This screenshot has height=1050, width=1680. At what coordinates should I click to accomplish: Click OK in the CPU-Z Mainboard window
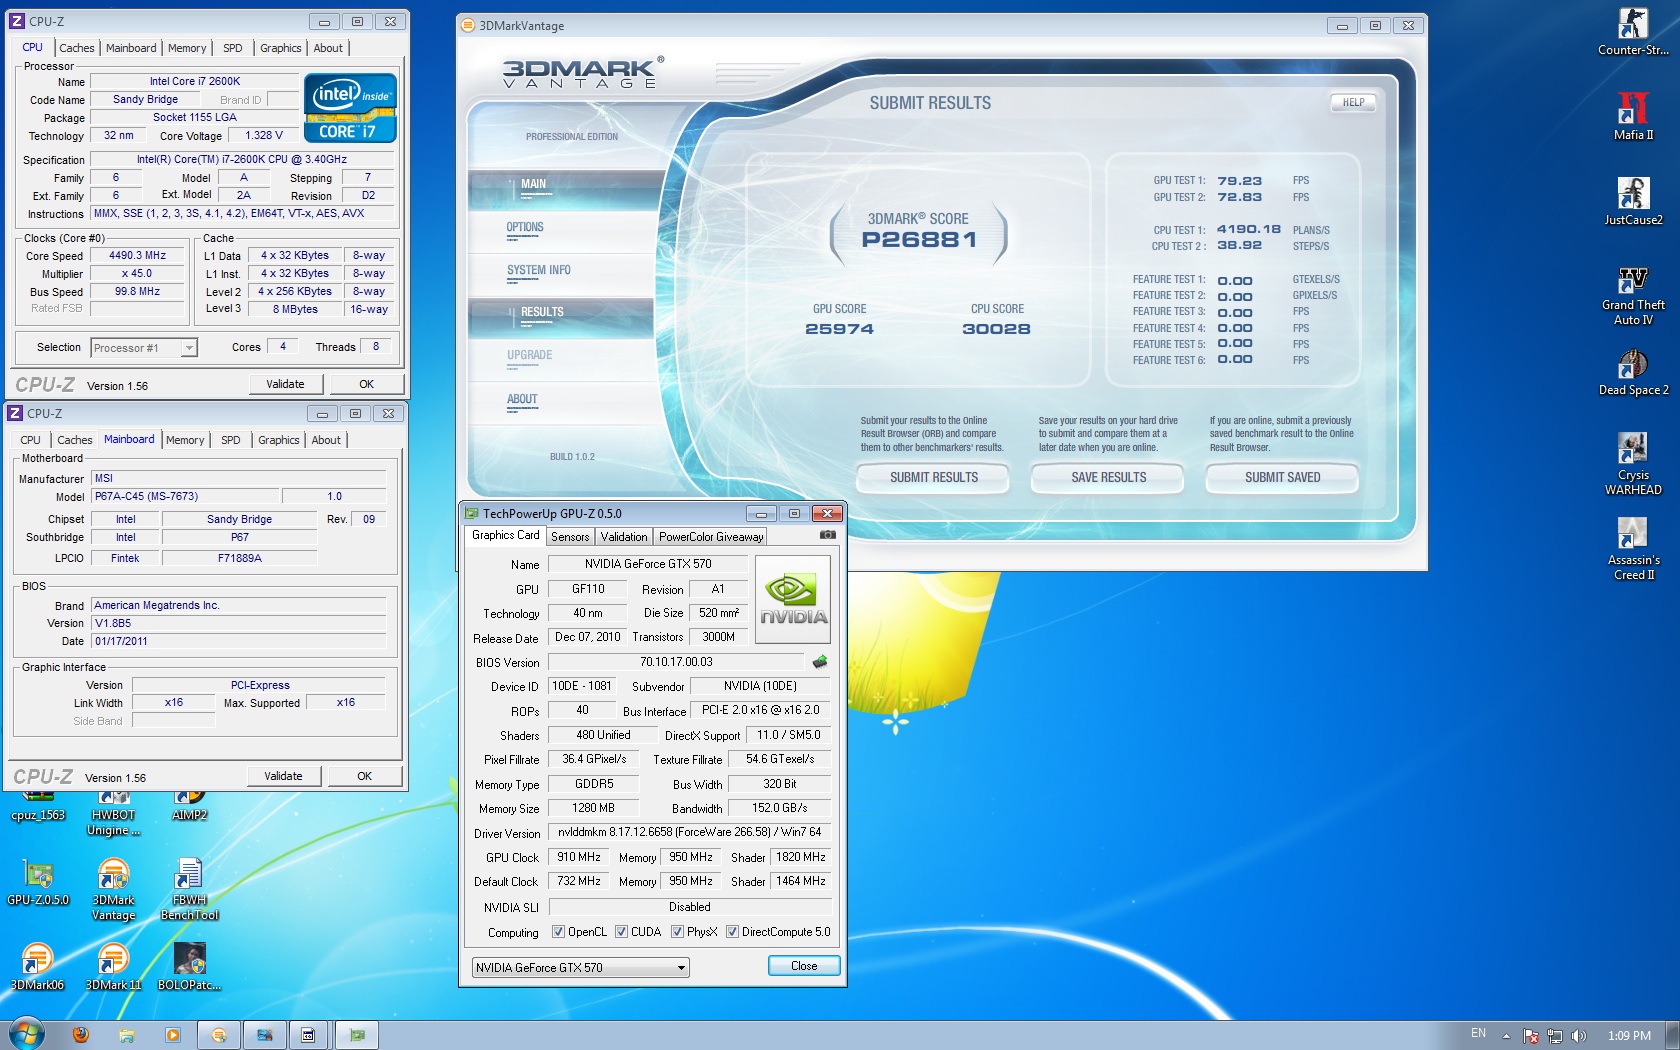click(364, 776)
